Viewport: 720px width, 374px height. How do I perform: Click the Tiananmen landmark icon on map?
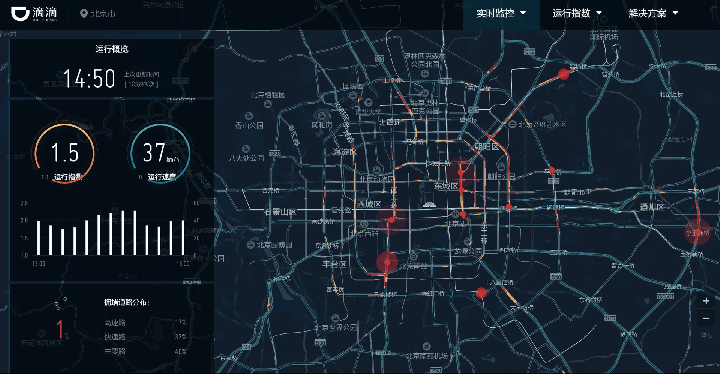click(x=428, y=204)
